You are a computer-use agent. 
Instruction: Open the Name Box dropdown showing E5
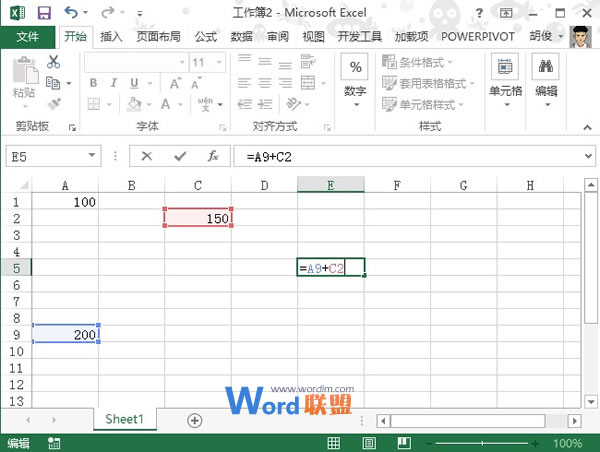92,155
